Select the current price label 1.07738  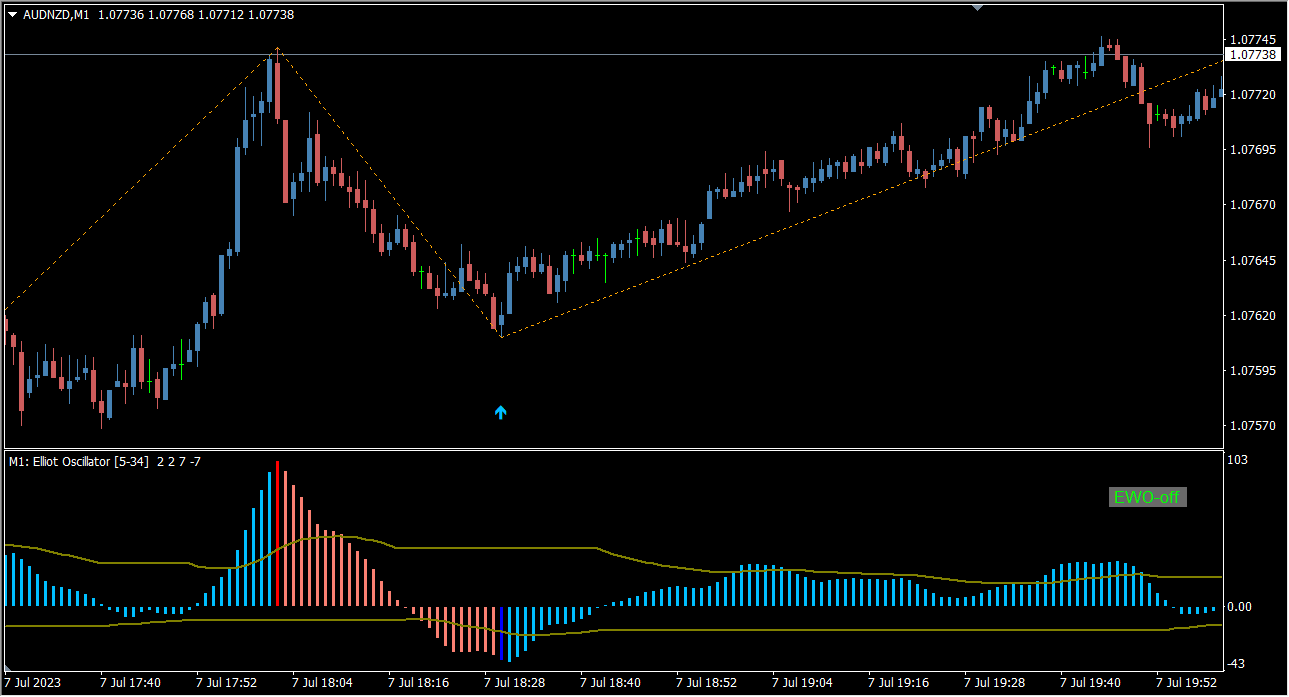point(1253,54)
